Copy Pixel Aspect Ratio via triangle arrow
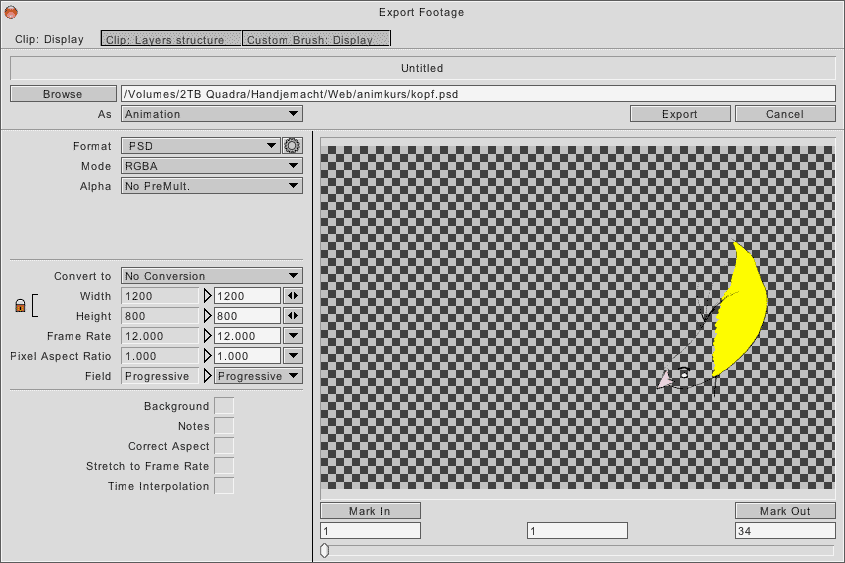 pos(207,356)
